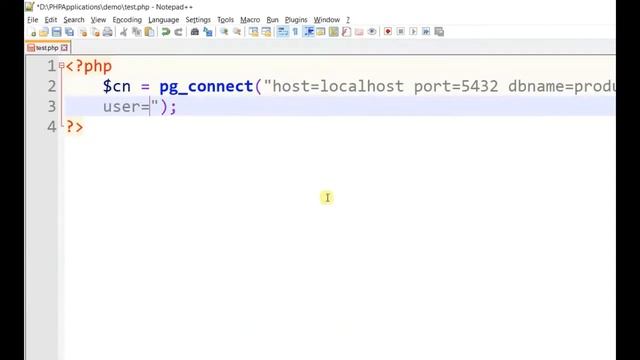Screen dimensions: 640x360
Task: Open the Window menu
Action: click(x=327, y=20)
